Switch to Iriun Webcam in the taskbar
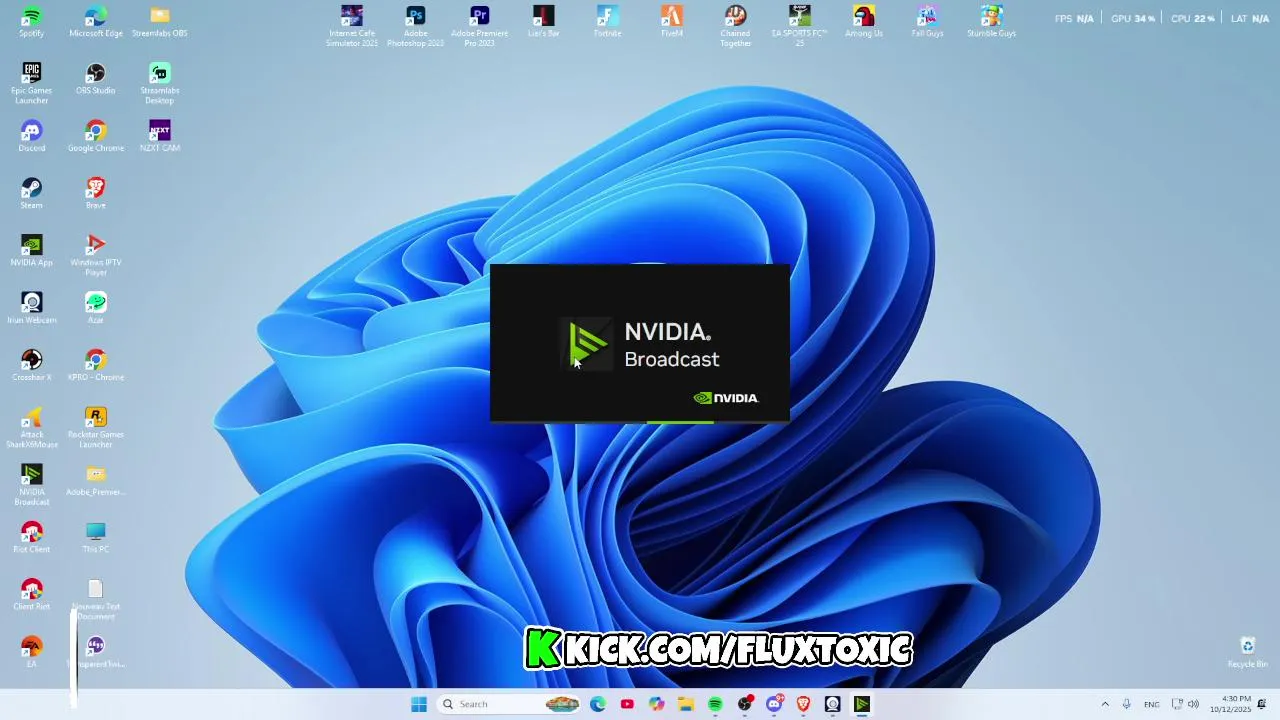Viewport: 1280px width, 720px height. (x=832, y=704)
